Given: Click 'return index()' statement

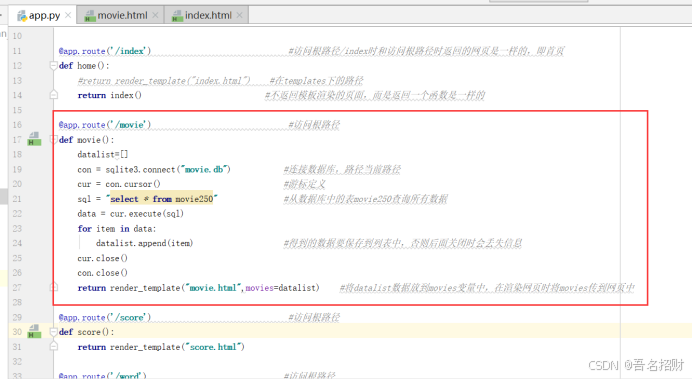Looking at the screenshot, I should [109, 95].
